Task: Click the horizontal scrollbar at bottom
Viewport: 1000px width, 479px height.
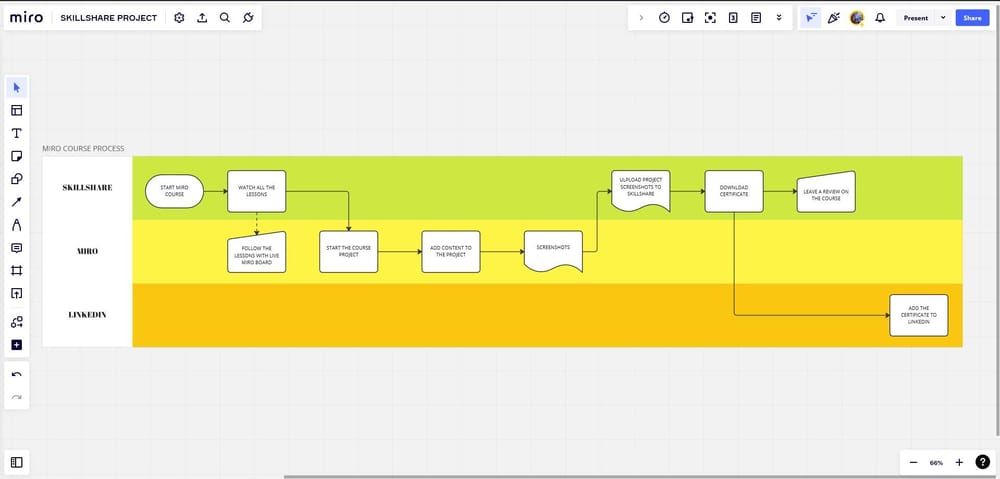Action: pyautogui.click(x=638, y=476)
